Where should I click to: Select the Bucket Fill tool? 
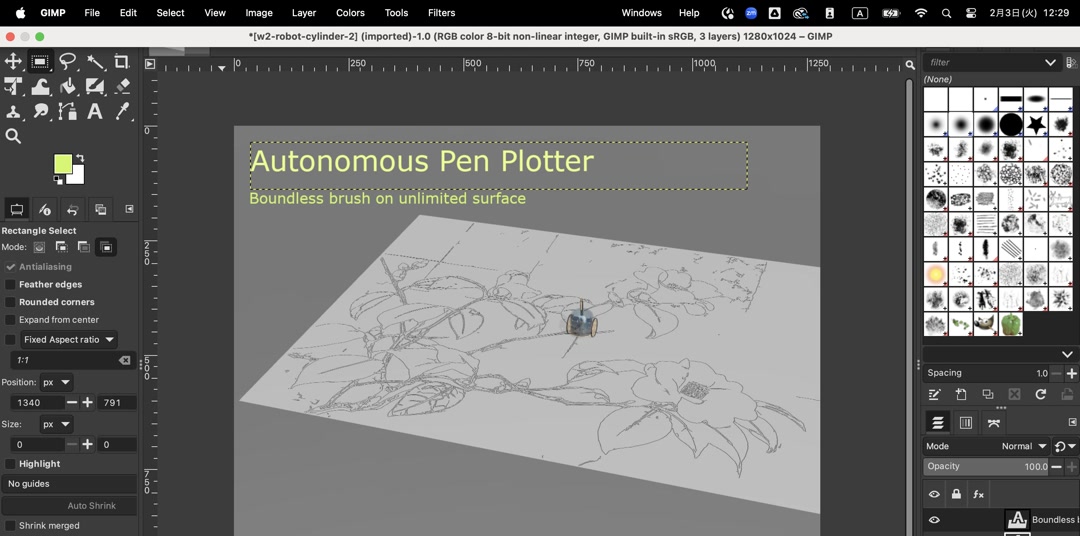point(68,86)
